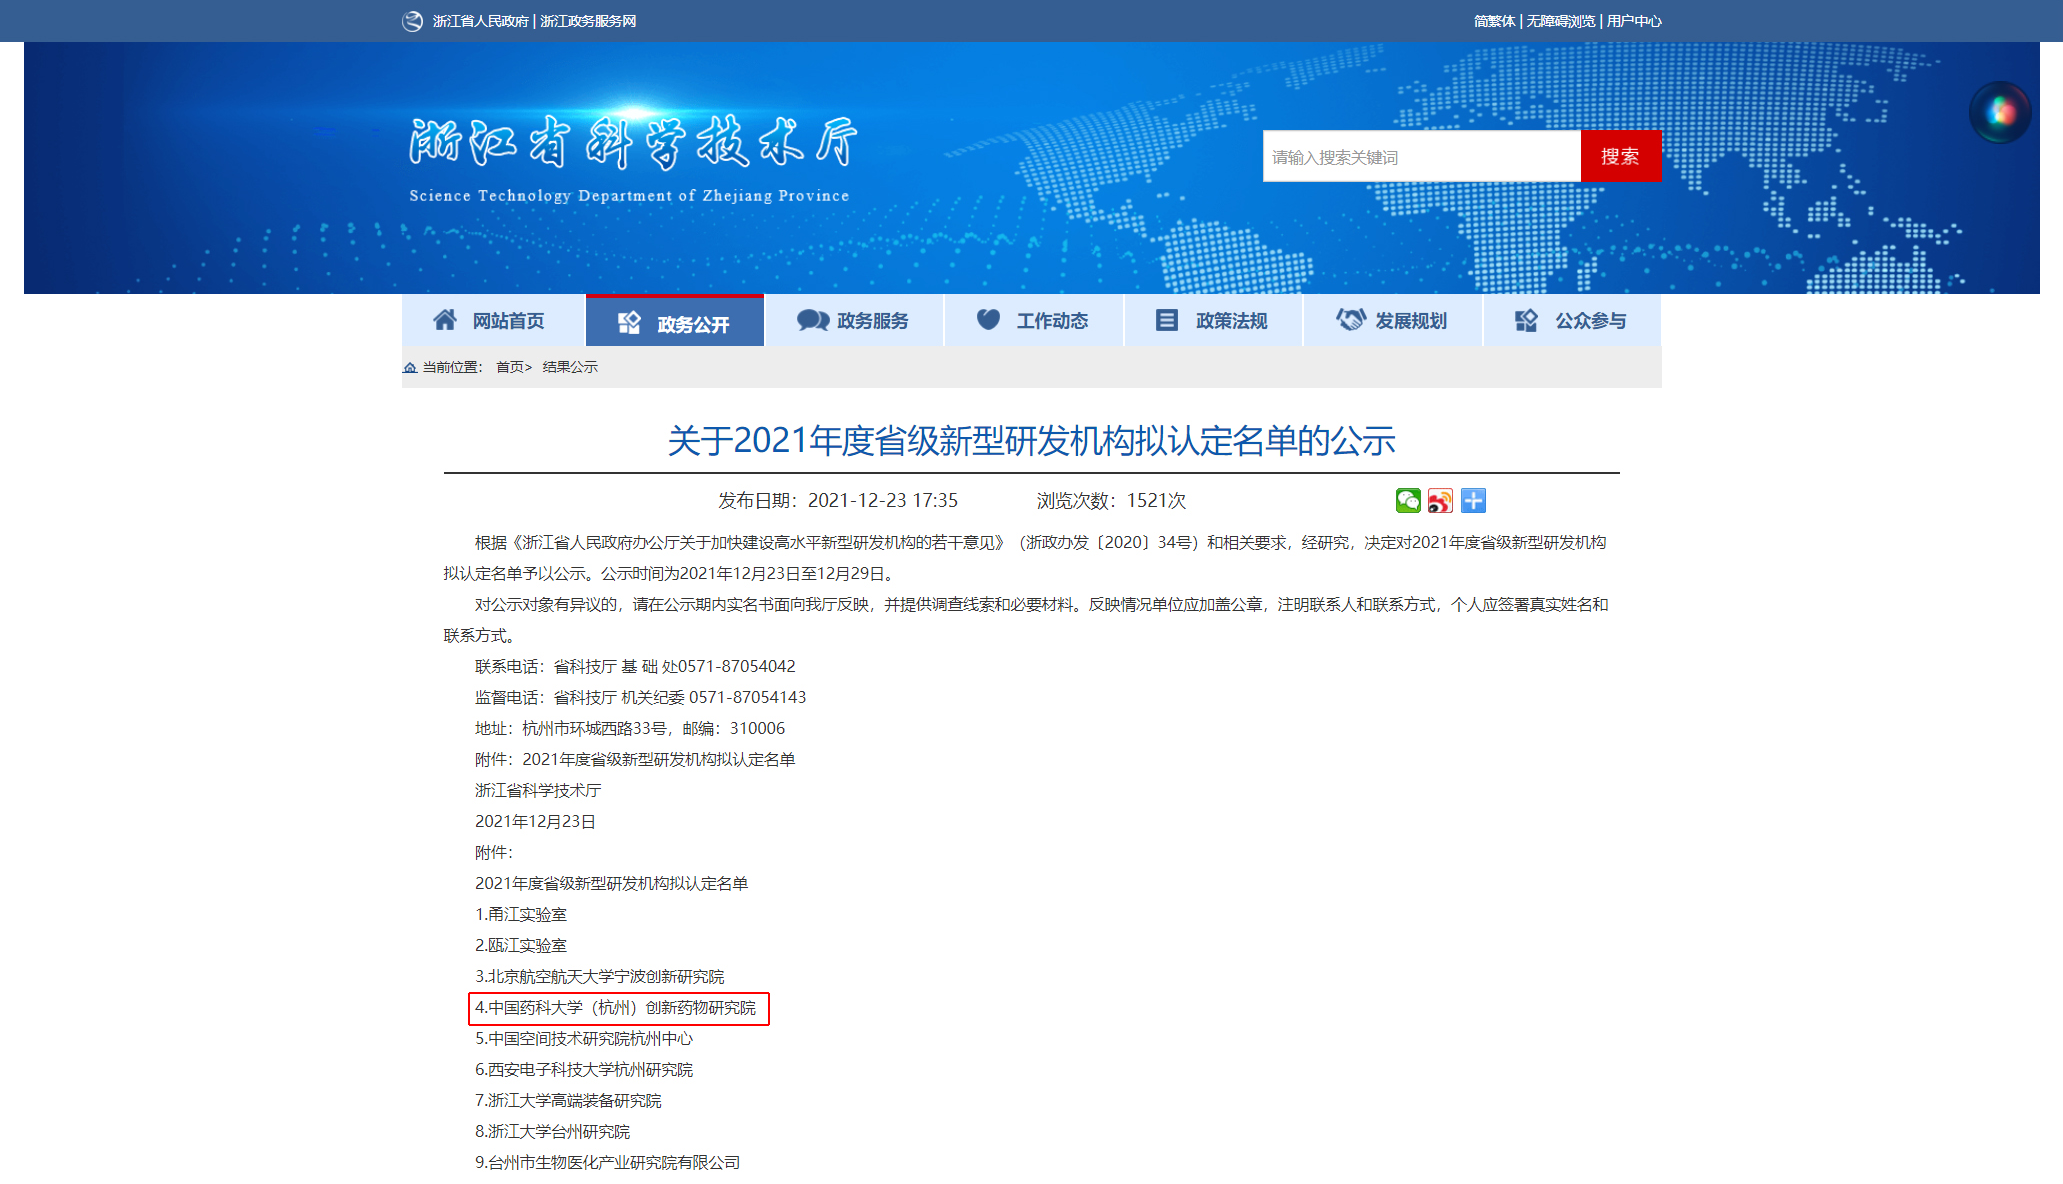This screenshot has width=2063, height=1184.
Task: Click list entry 7.浙江大学高端装备研究院
Action: (x=568, y=1101)
